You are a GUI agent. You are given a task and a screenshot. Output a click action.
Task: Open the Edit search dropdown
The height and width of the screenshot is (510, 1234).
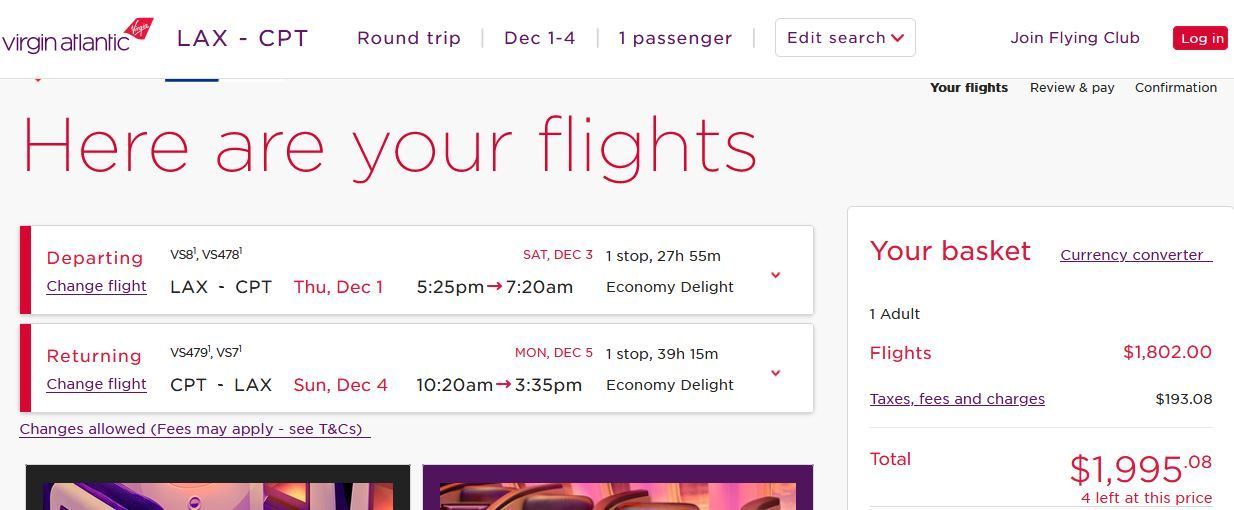pyautogui.click(x=845, y=38)
